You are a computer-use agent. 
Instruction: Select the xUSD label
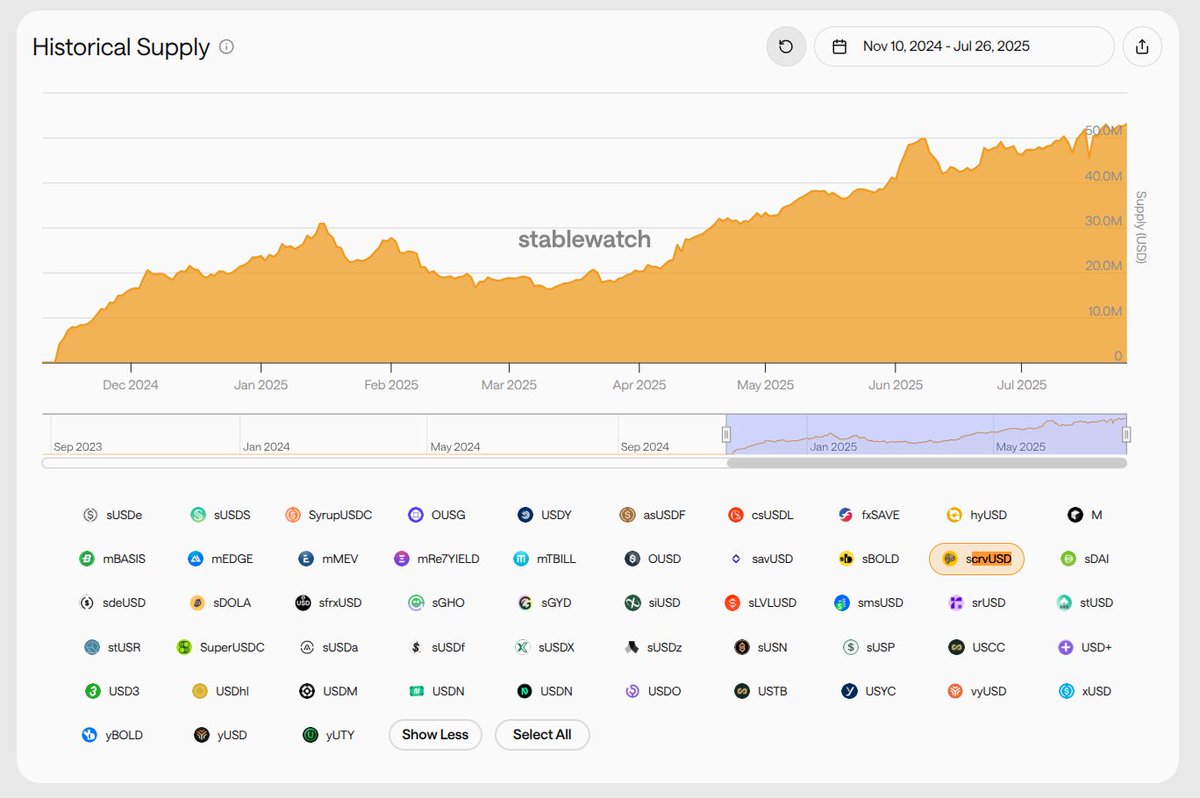coord(1097,691)
